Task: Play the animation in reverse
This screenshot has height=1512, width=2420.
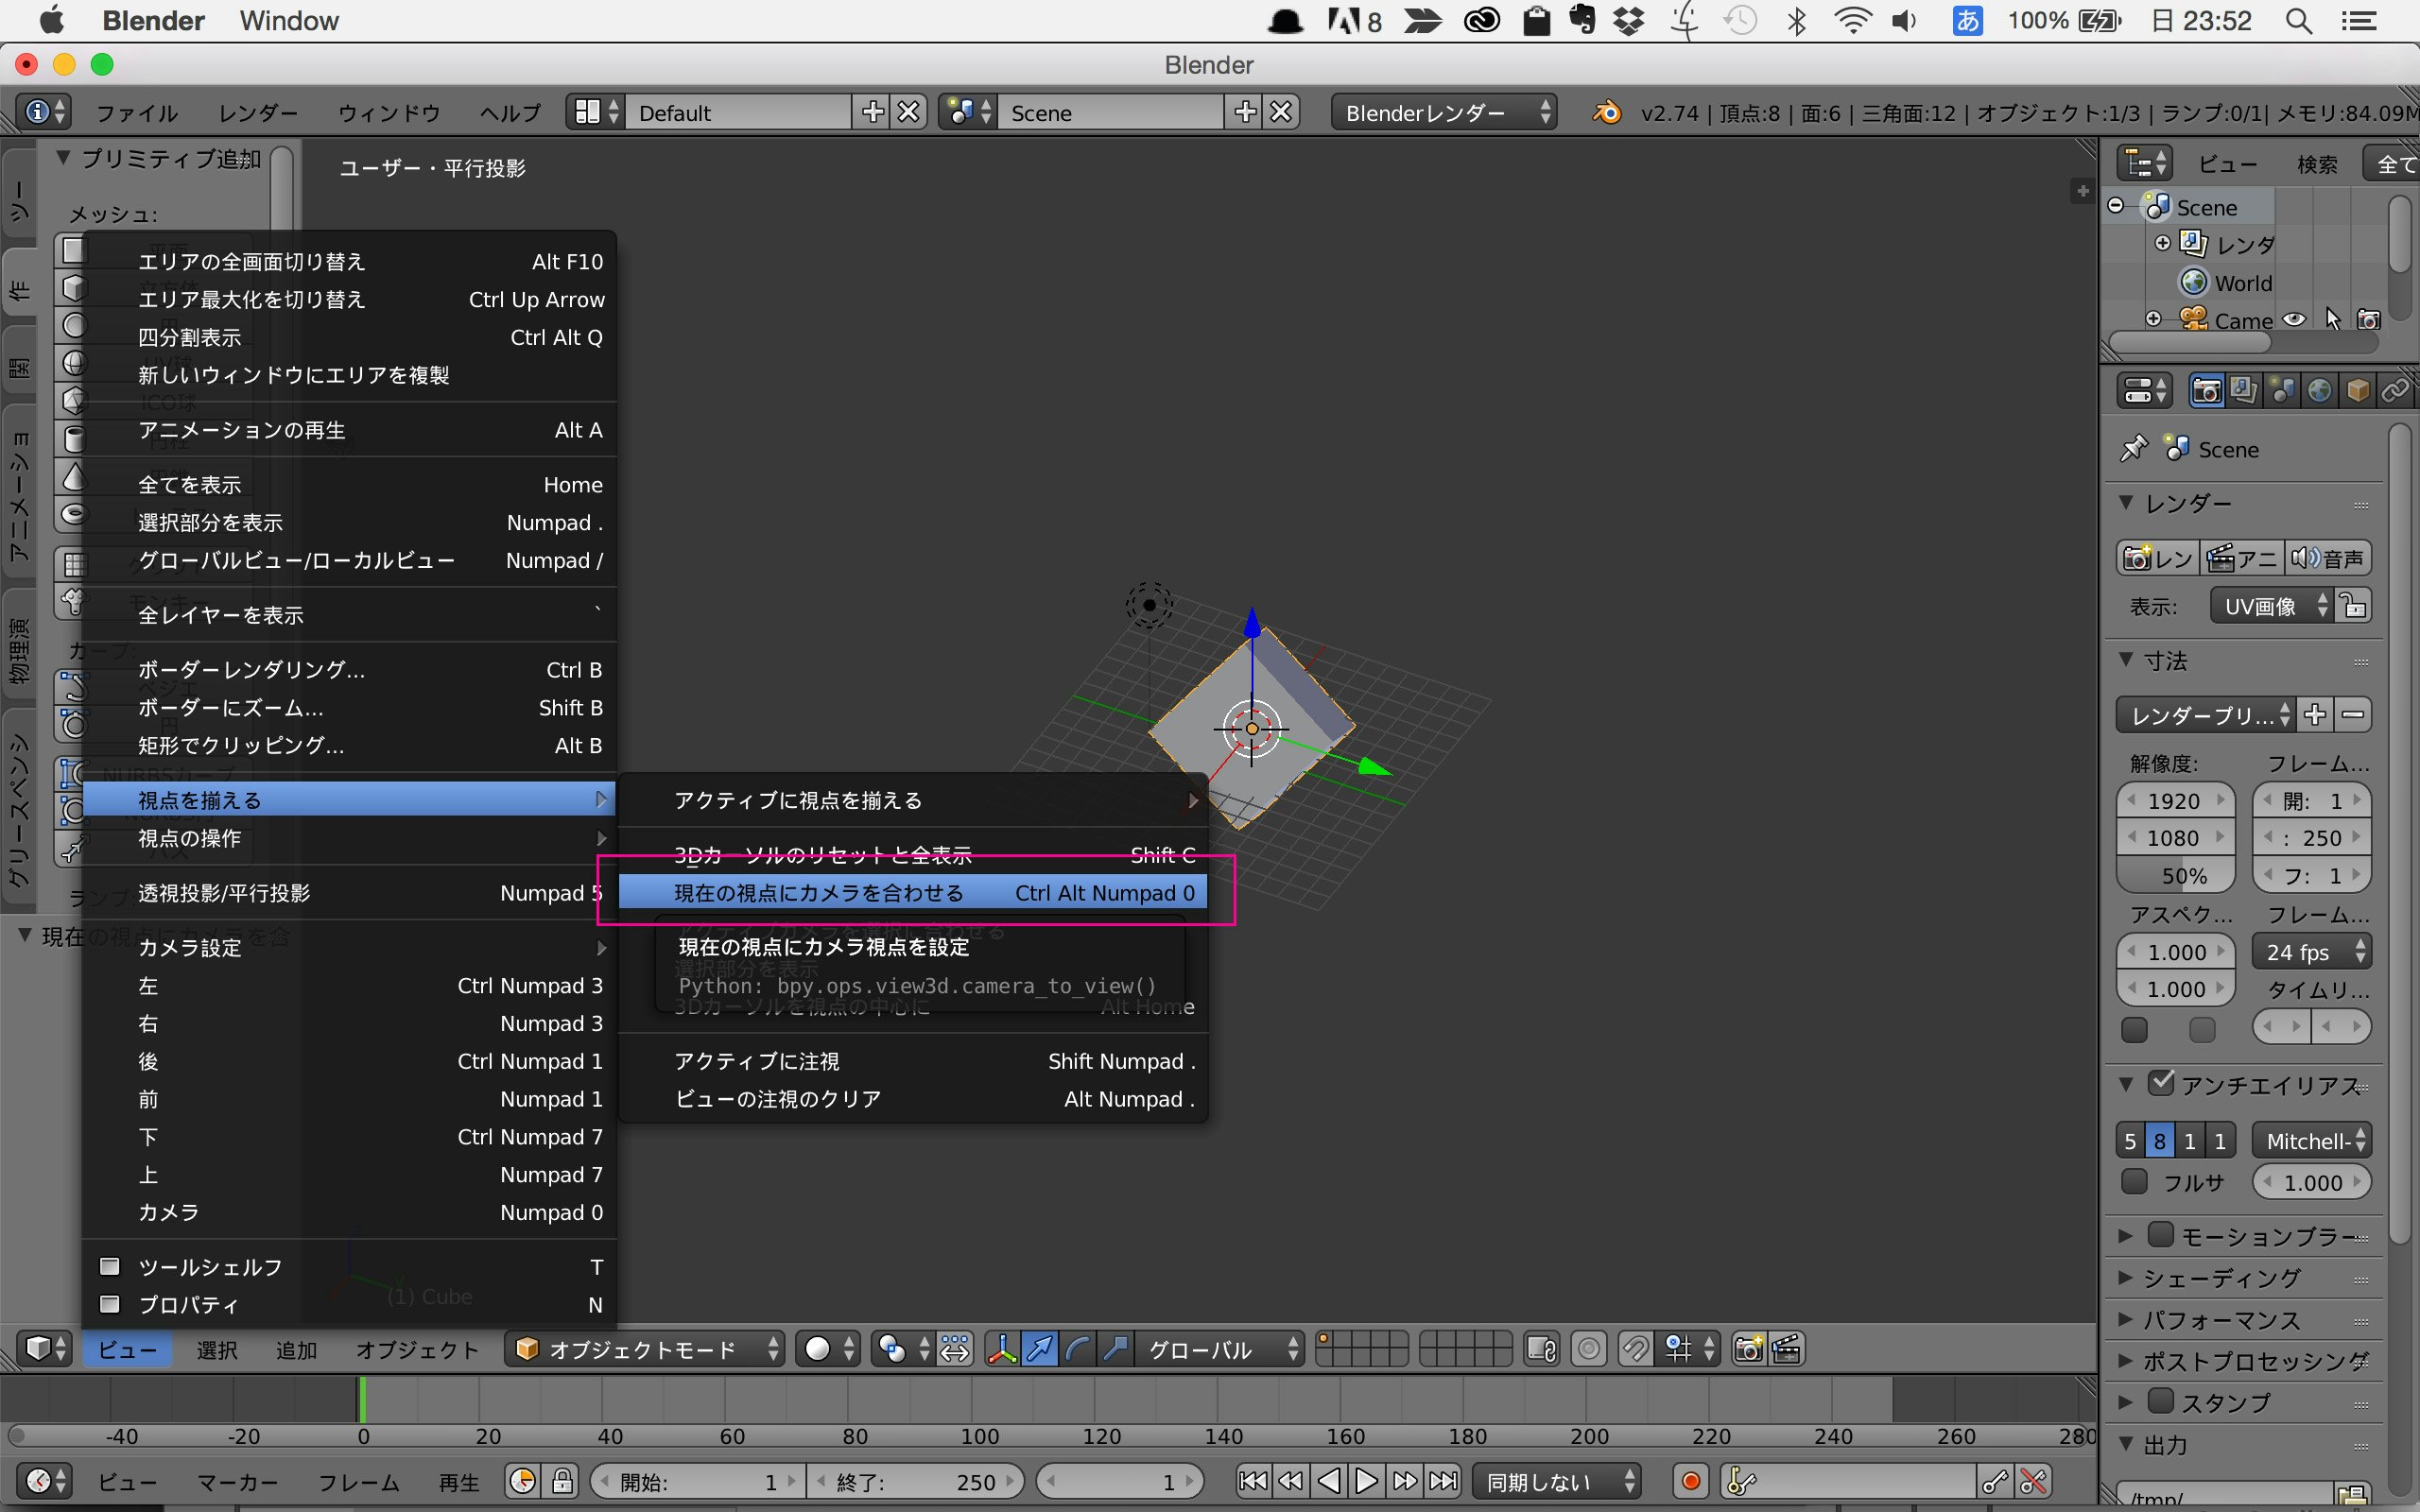Action: (x=1329, y=1481)
